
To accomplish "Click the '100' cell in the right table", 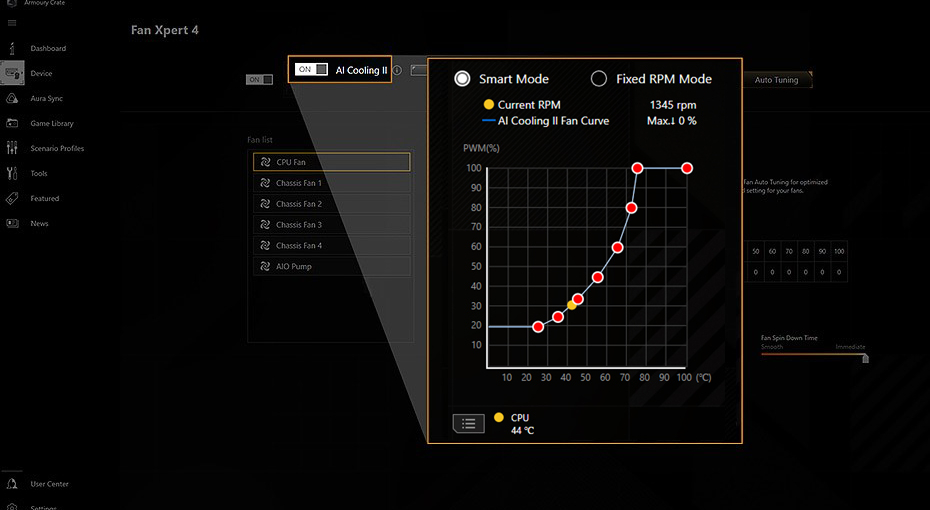I will pyautogui.click(x=839, y=251).
